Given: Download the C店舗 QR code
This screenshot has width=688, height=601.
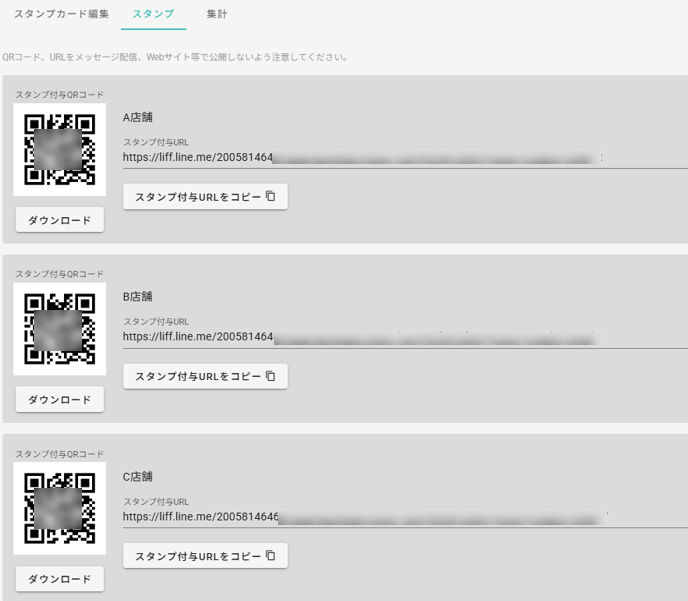Looking at the screenshot, I should click(60, 579).
